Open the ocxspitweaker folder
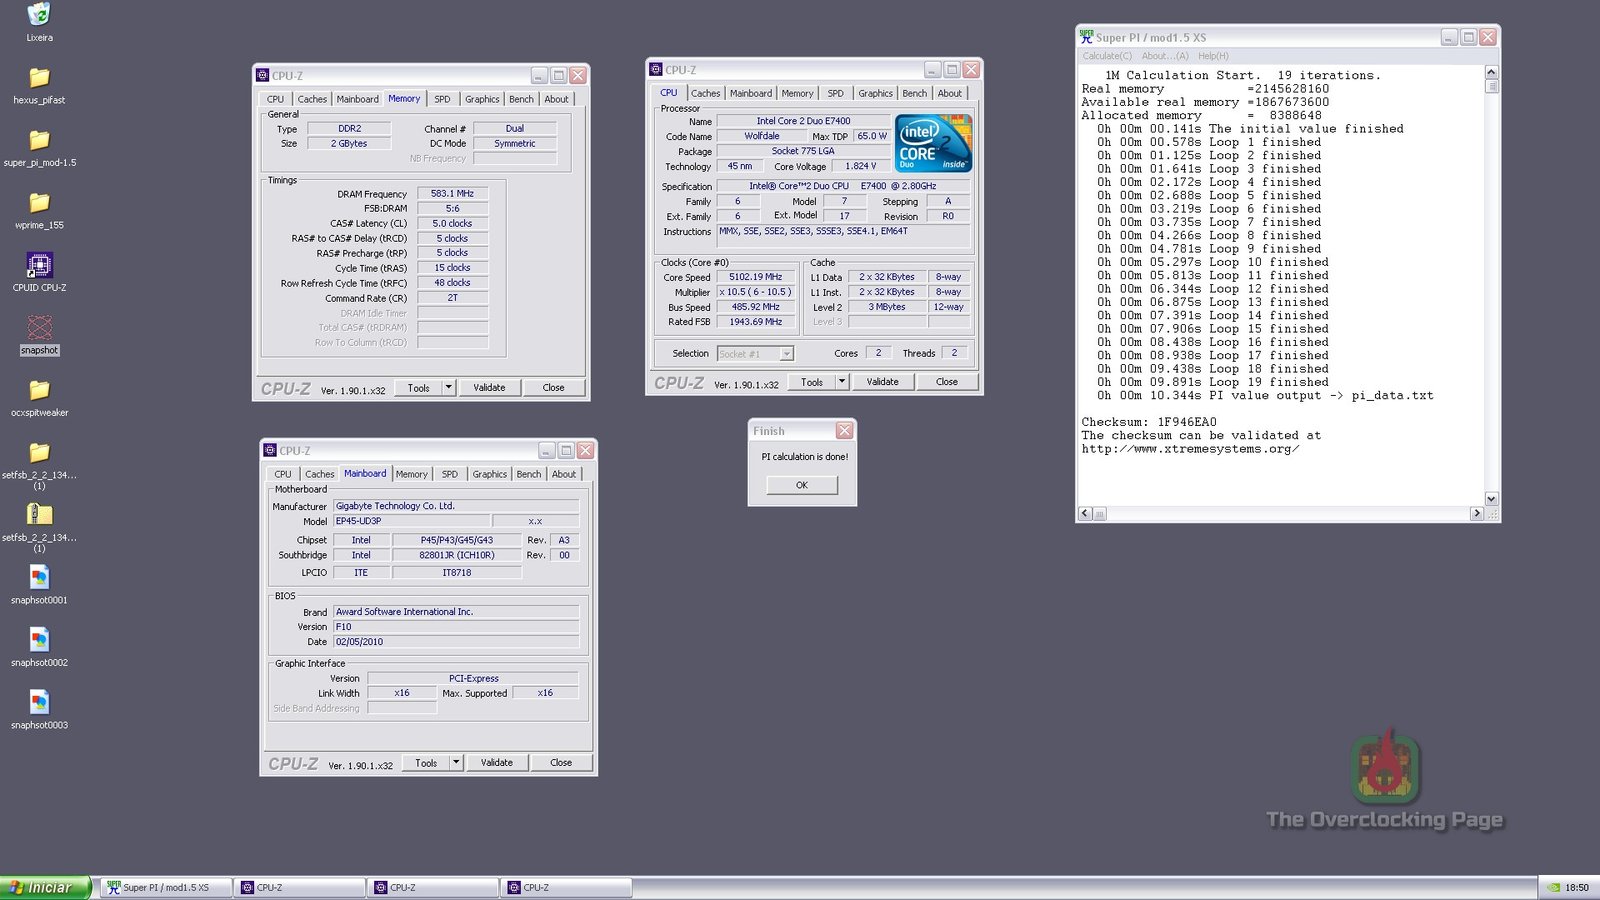 coord(39,391)
